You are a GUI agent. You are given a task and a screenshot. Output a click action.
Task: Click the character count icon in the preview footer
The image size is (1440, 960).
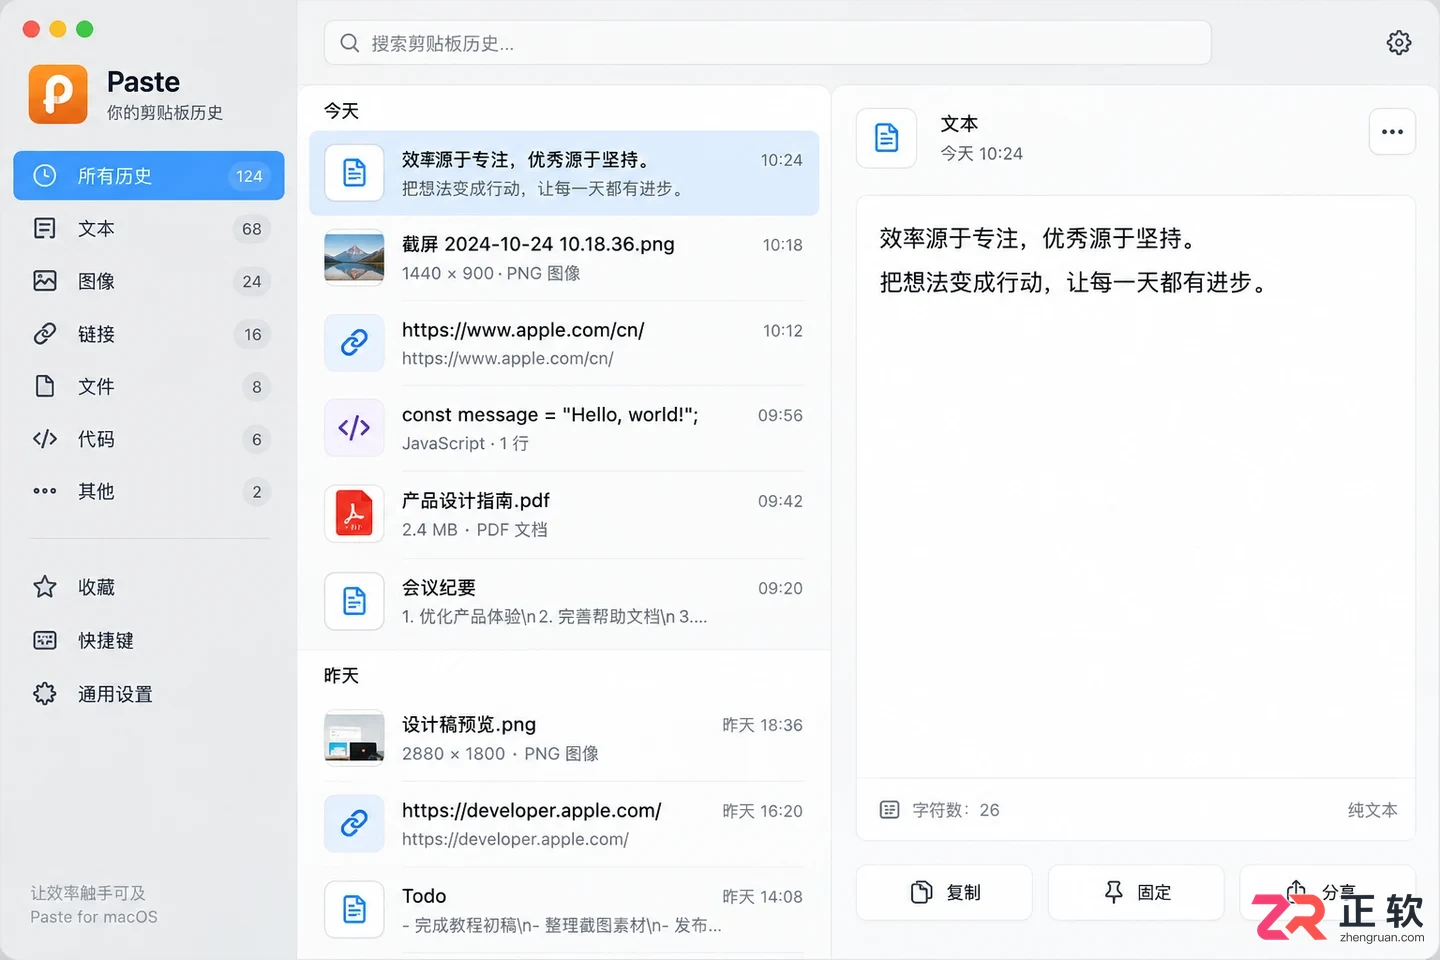(x=889, y=810)
